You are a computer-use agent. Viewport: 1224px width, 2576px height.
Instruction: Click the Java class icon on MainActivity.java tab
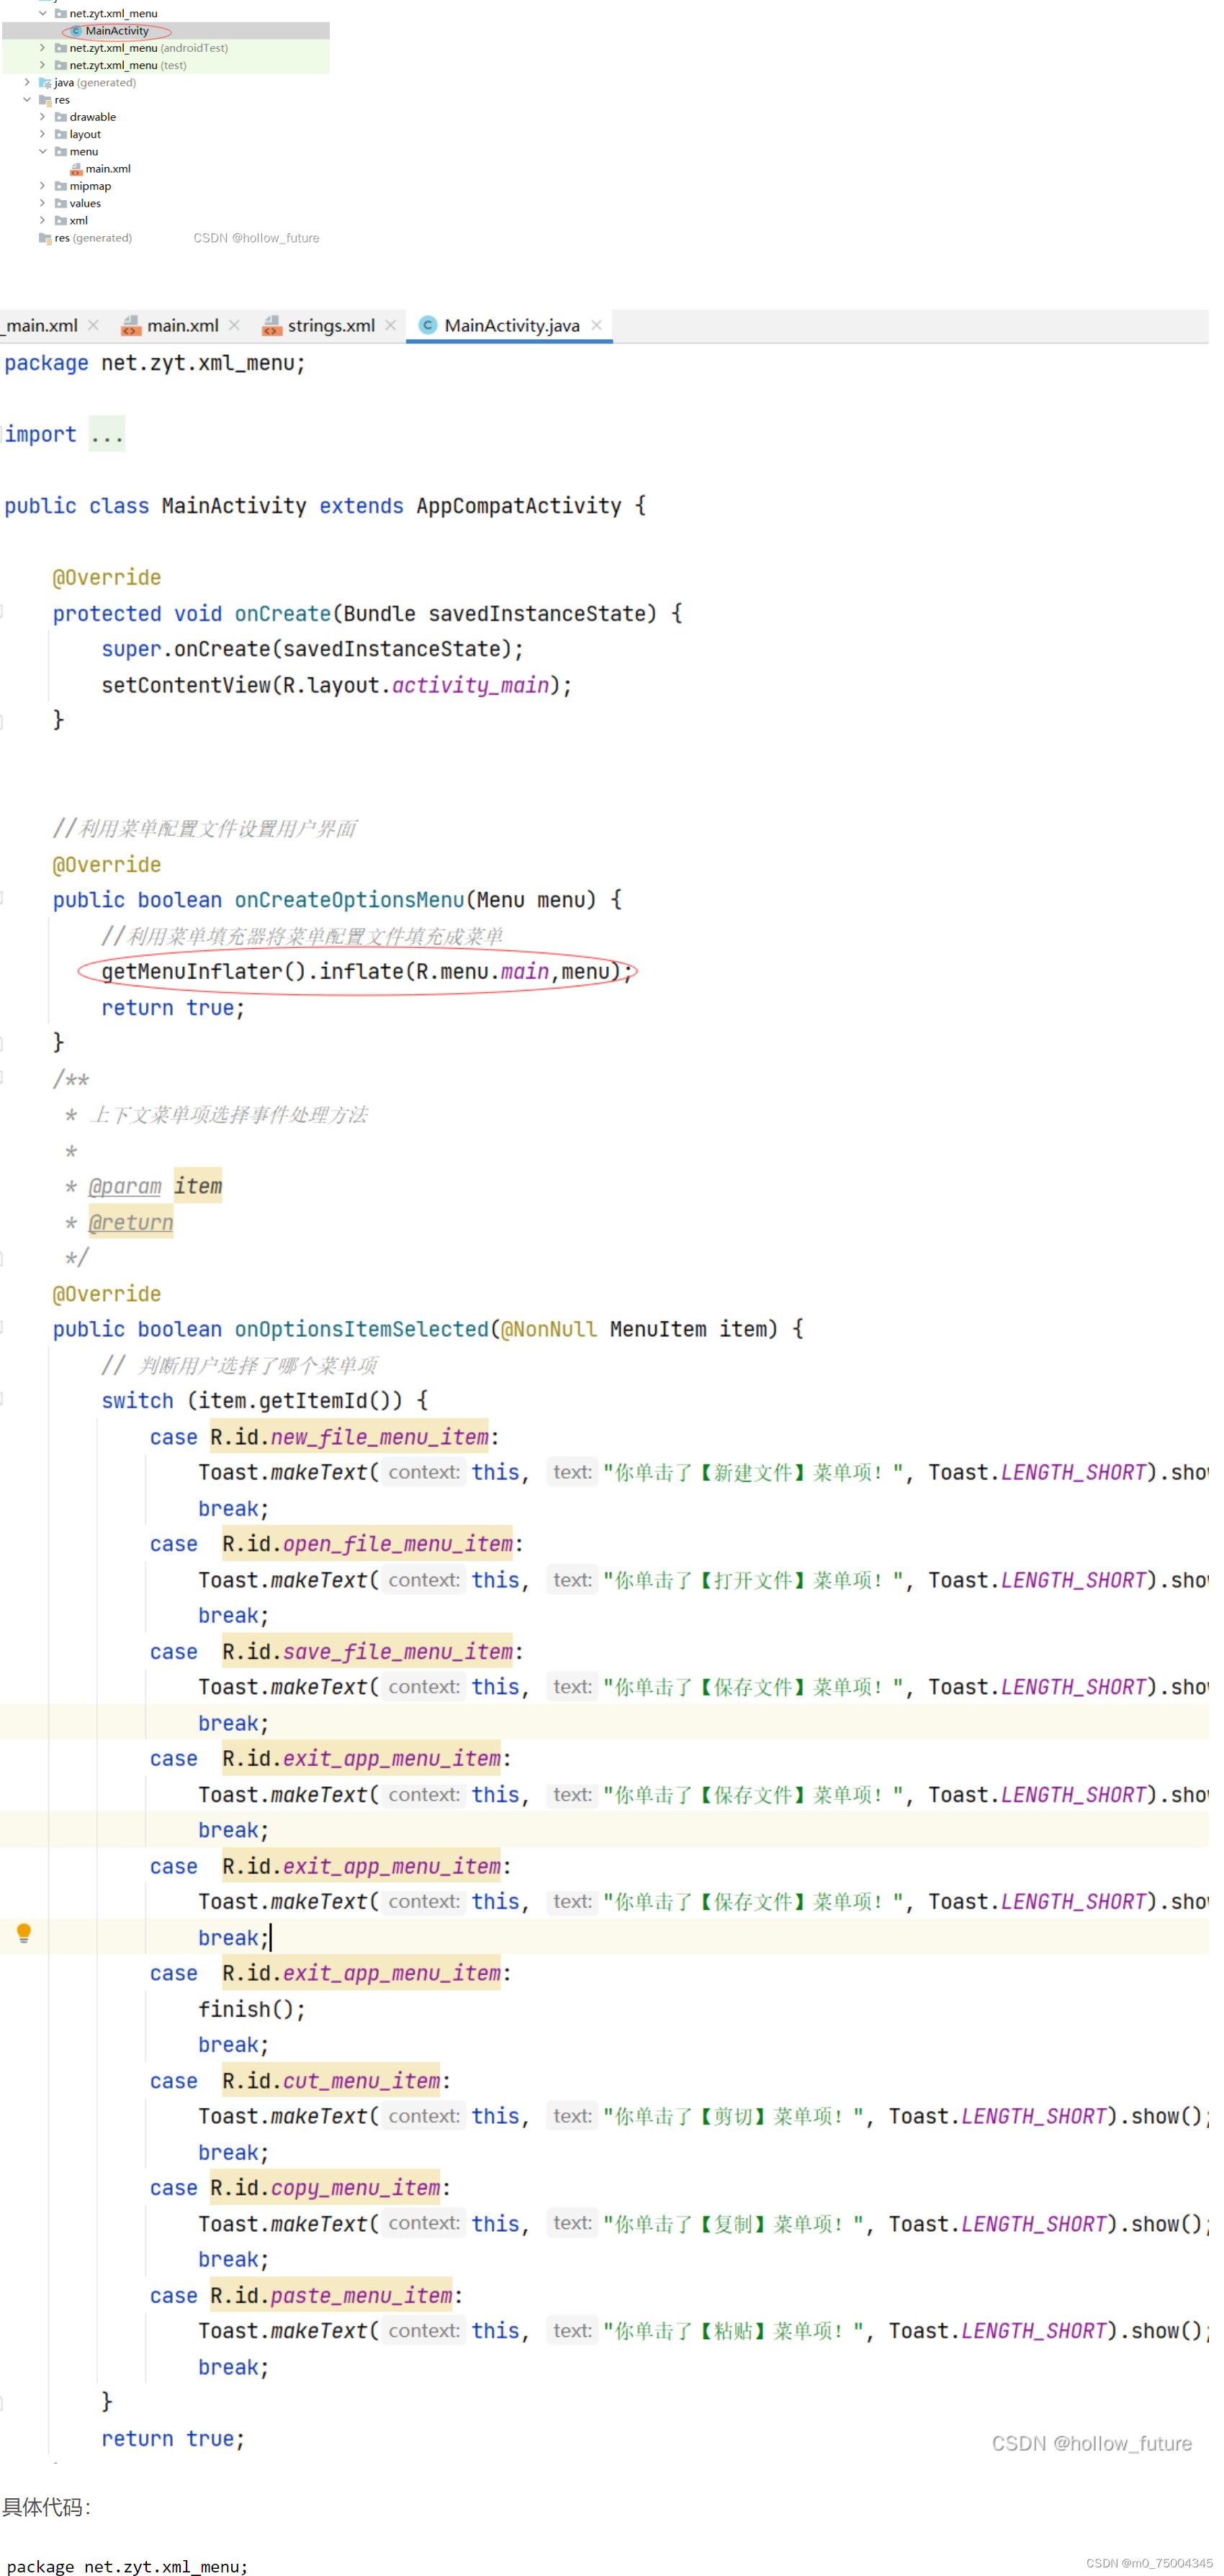point(428,325)
